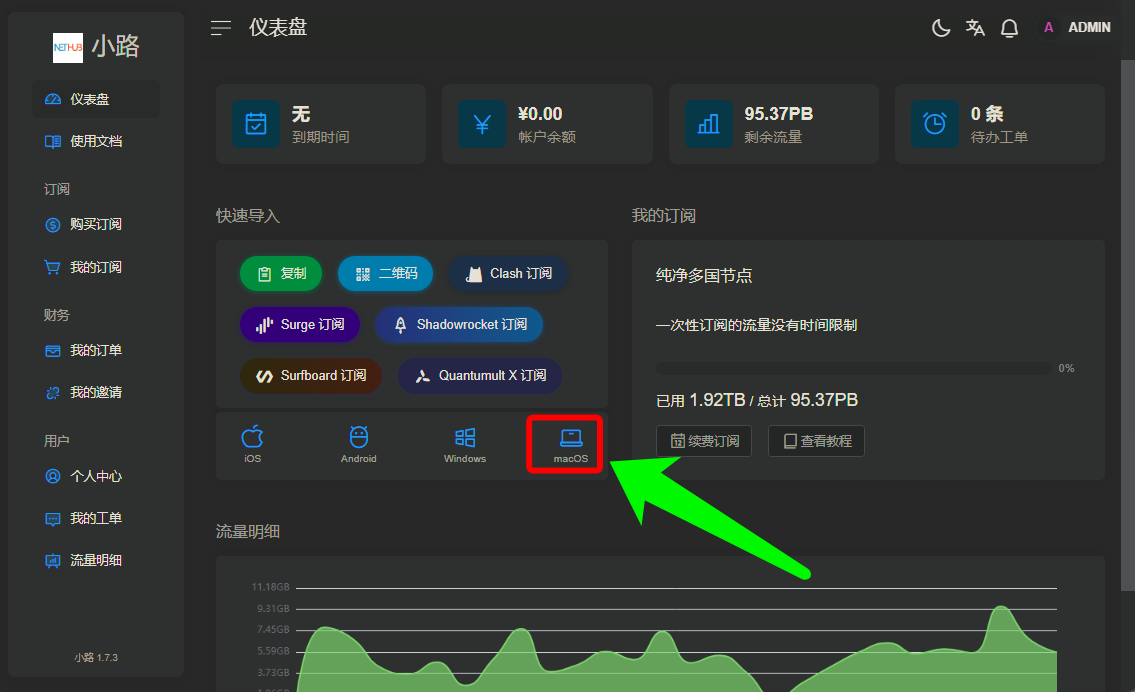
Task: Import via Clash 订阅 button
Action: click(x=509, y=274)
